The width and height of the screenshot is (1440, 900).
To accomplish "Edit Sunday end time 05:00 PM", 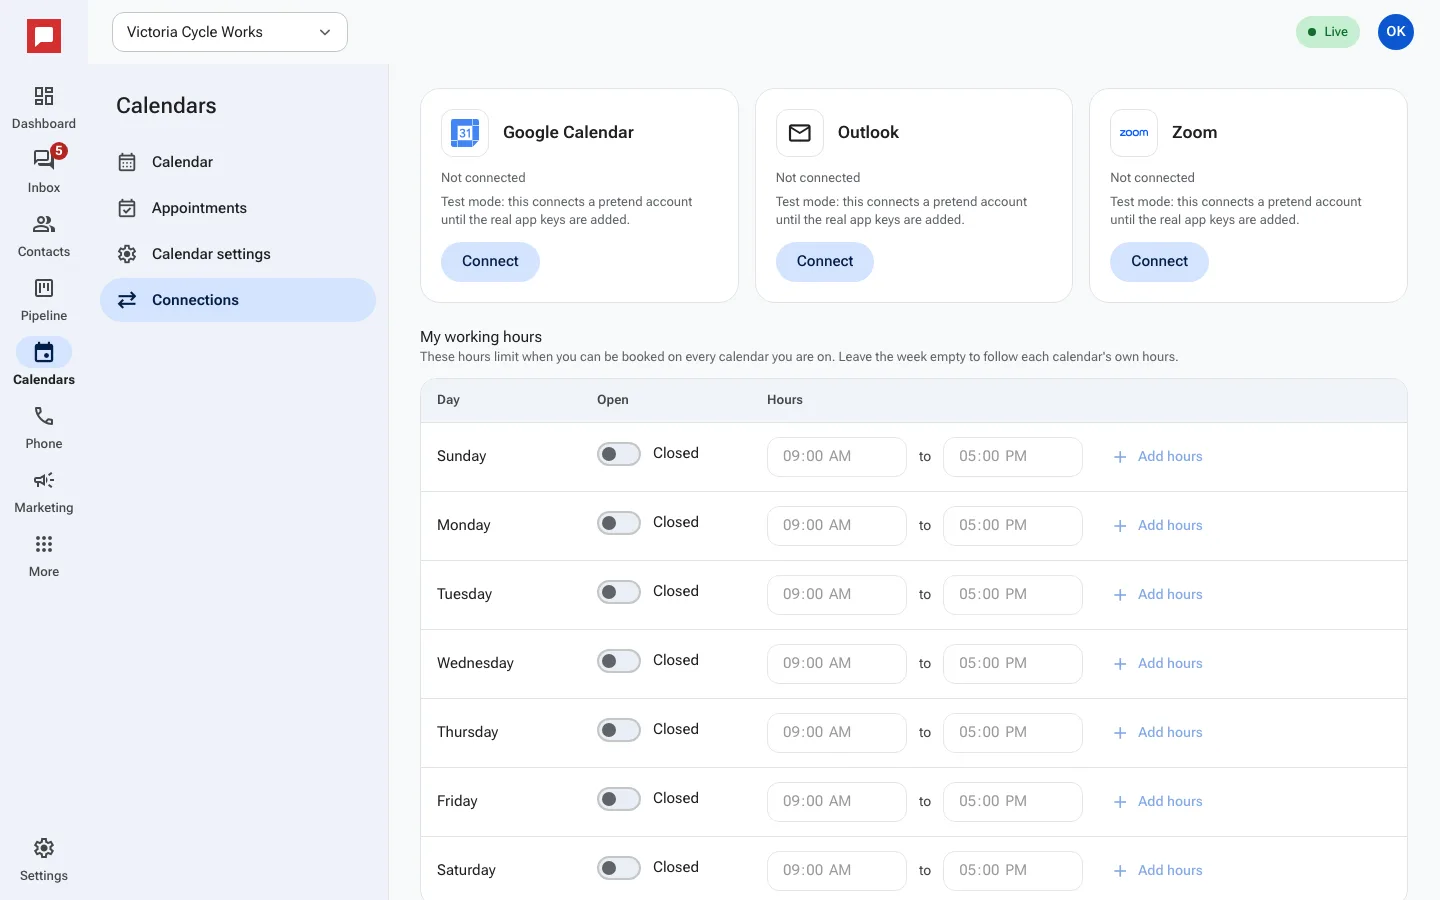I will click(x=1013, y=457).
